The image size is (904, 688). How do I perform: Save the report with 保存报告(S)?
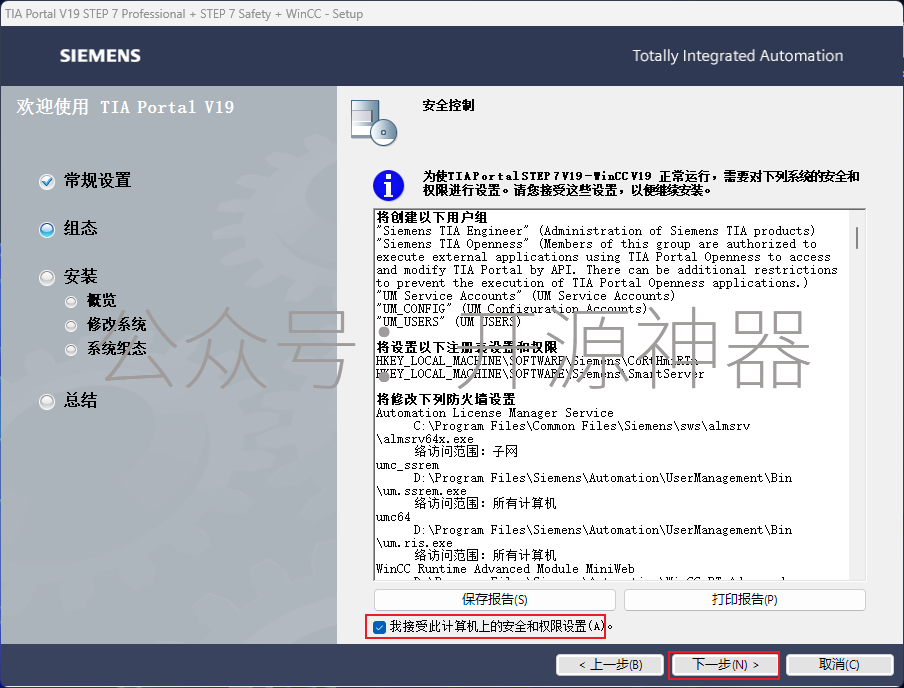point(495,600)
